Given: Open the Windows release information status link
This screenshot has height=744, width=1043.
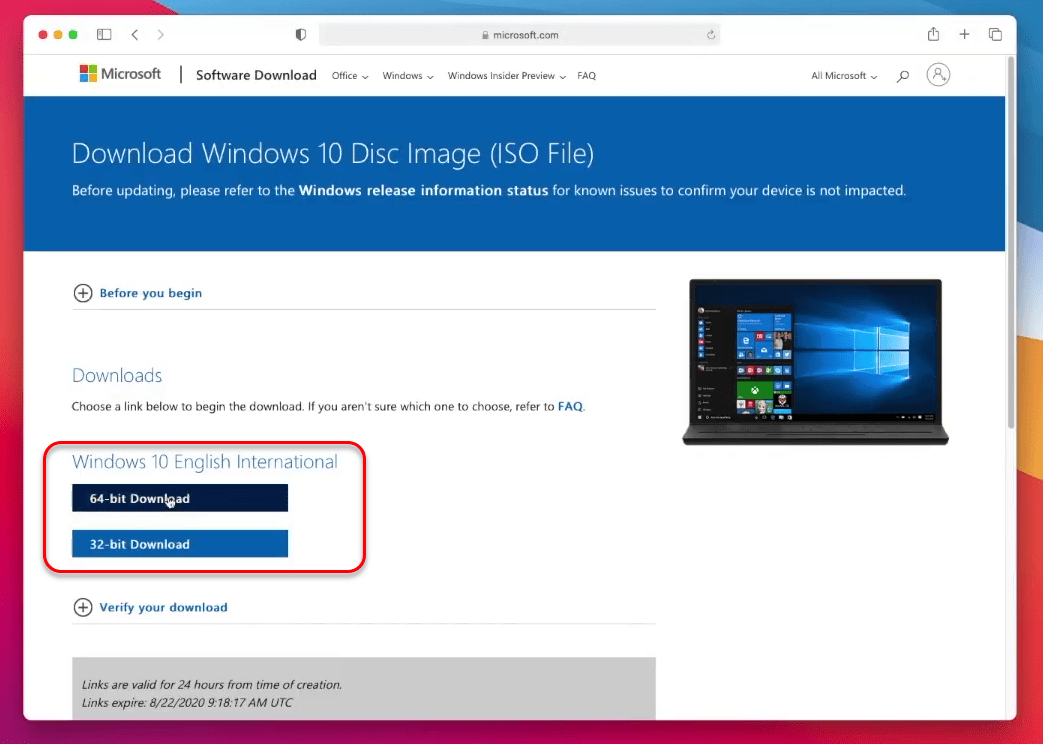Looking at the screenshot, I should (x=423, y=190).
